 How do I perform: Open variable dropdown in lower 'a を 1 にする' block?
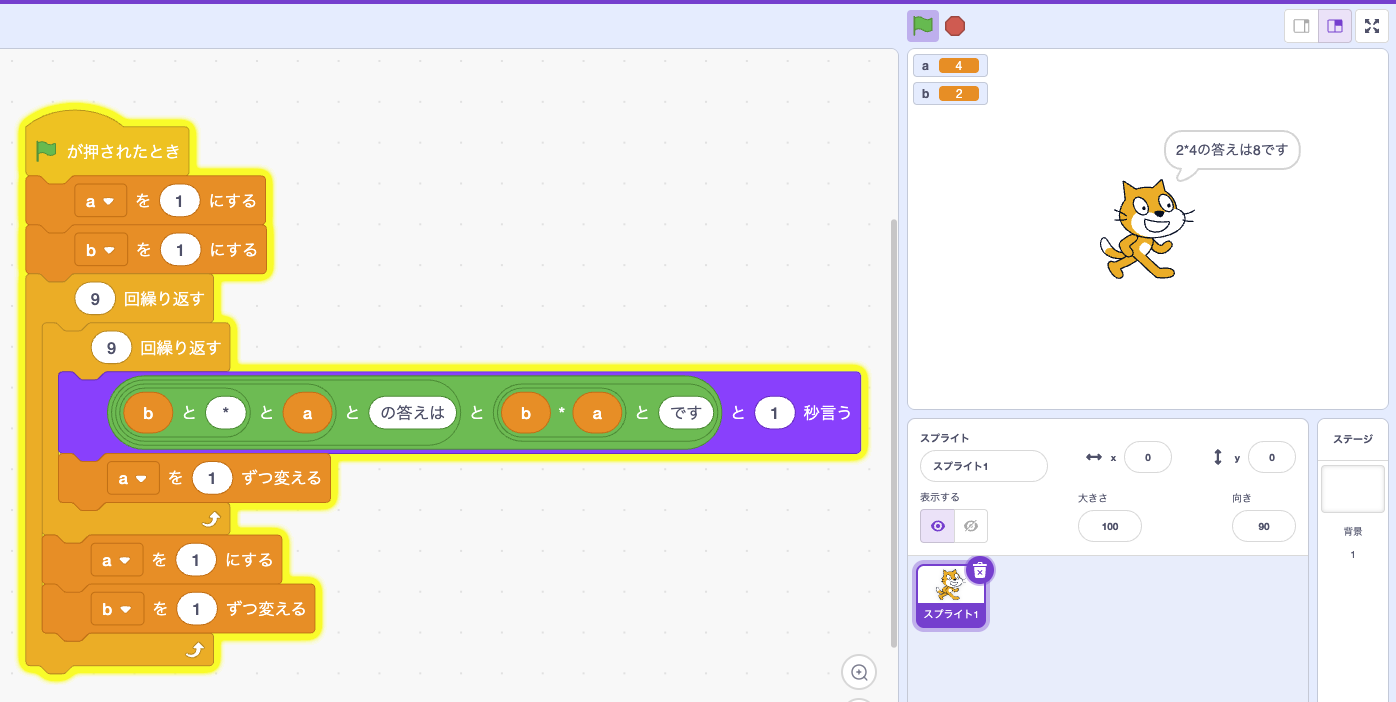[x=116, y=560]
